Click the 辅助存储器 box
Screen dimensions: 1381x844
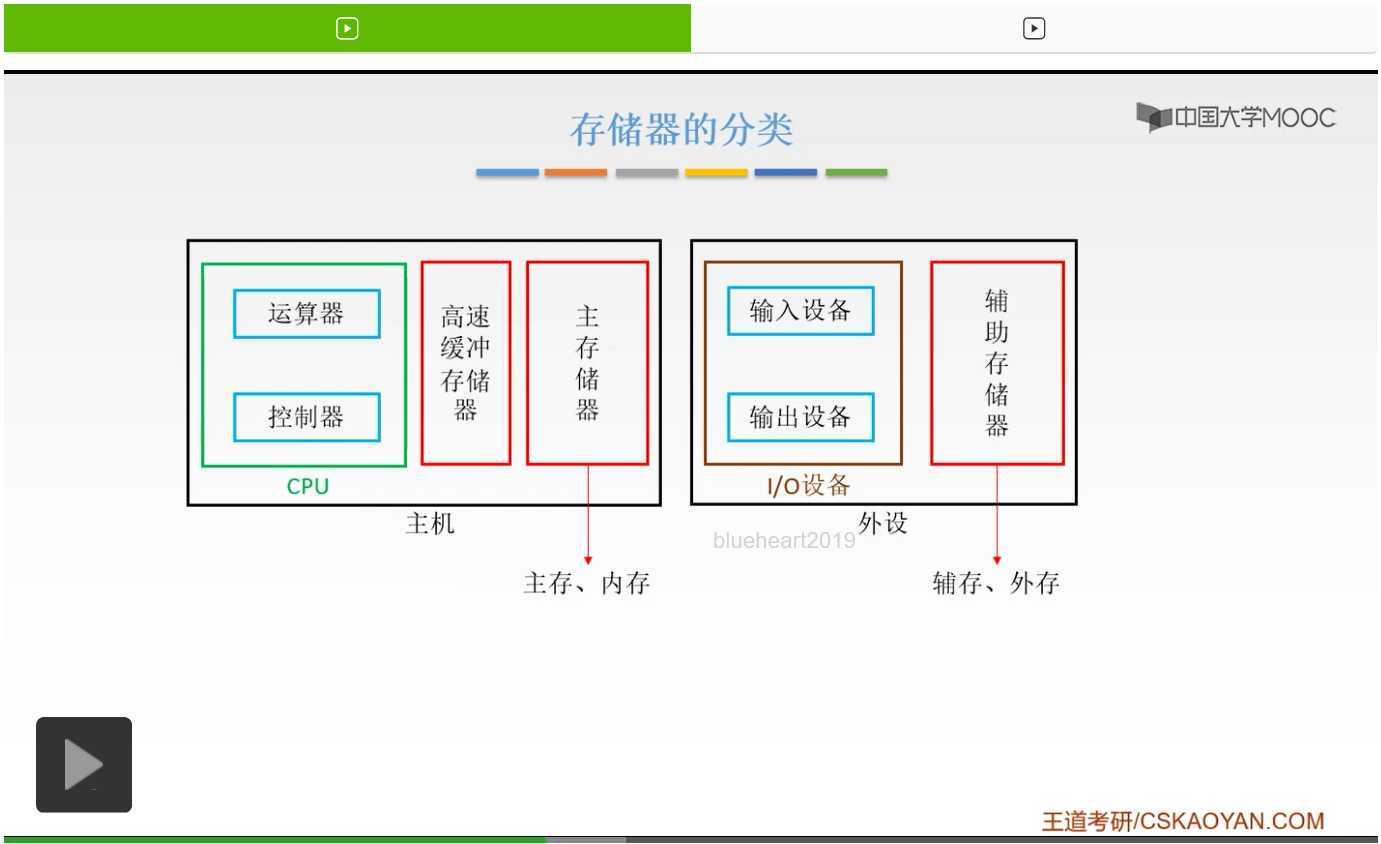pos(997,363)
